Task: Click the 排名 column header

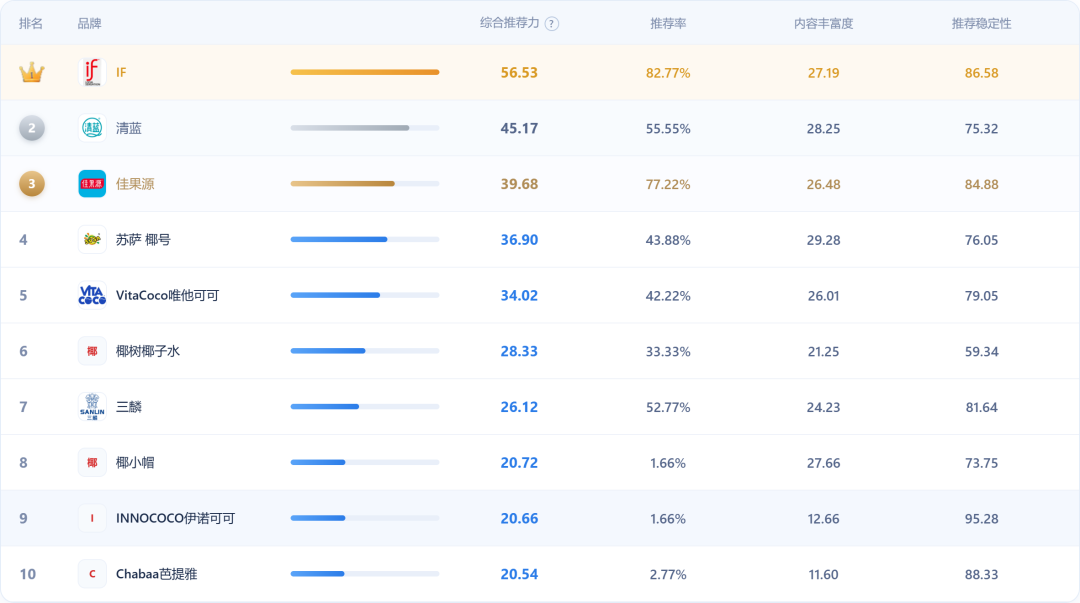Action: tap(31, 23)
